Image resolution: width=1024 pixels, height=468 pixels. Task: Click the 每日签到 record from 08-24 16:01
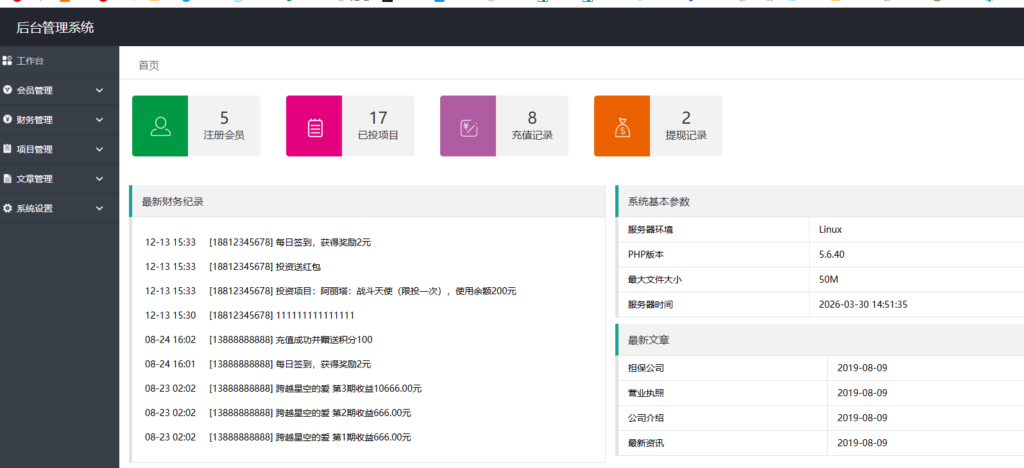click(258, 364)
